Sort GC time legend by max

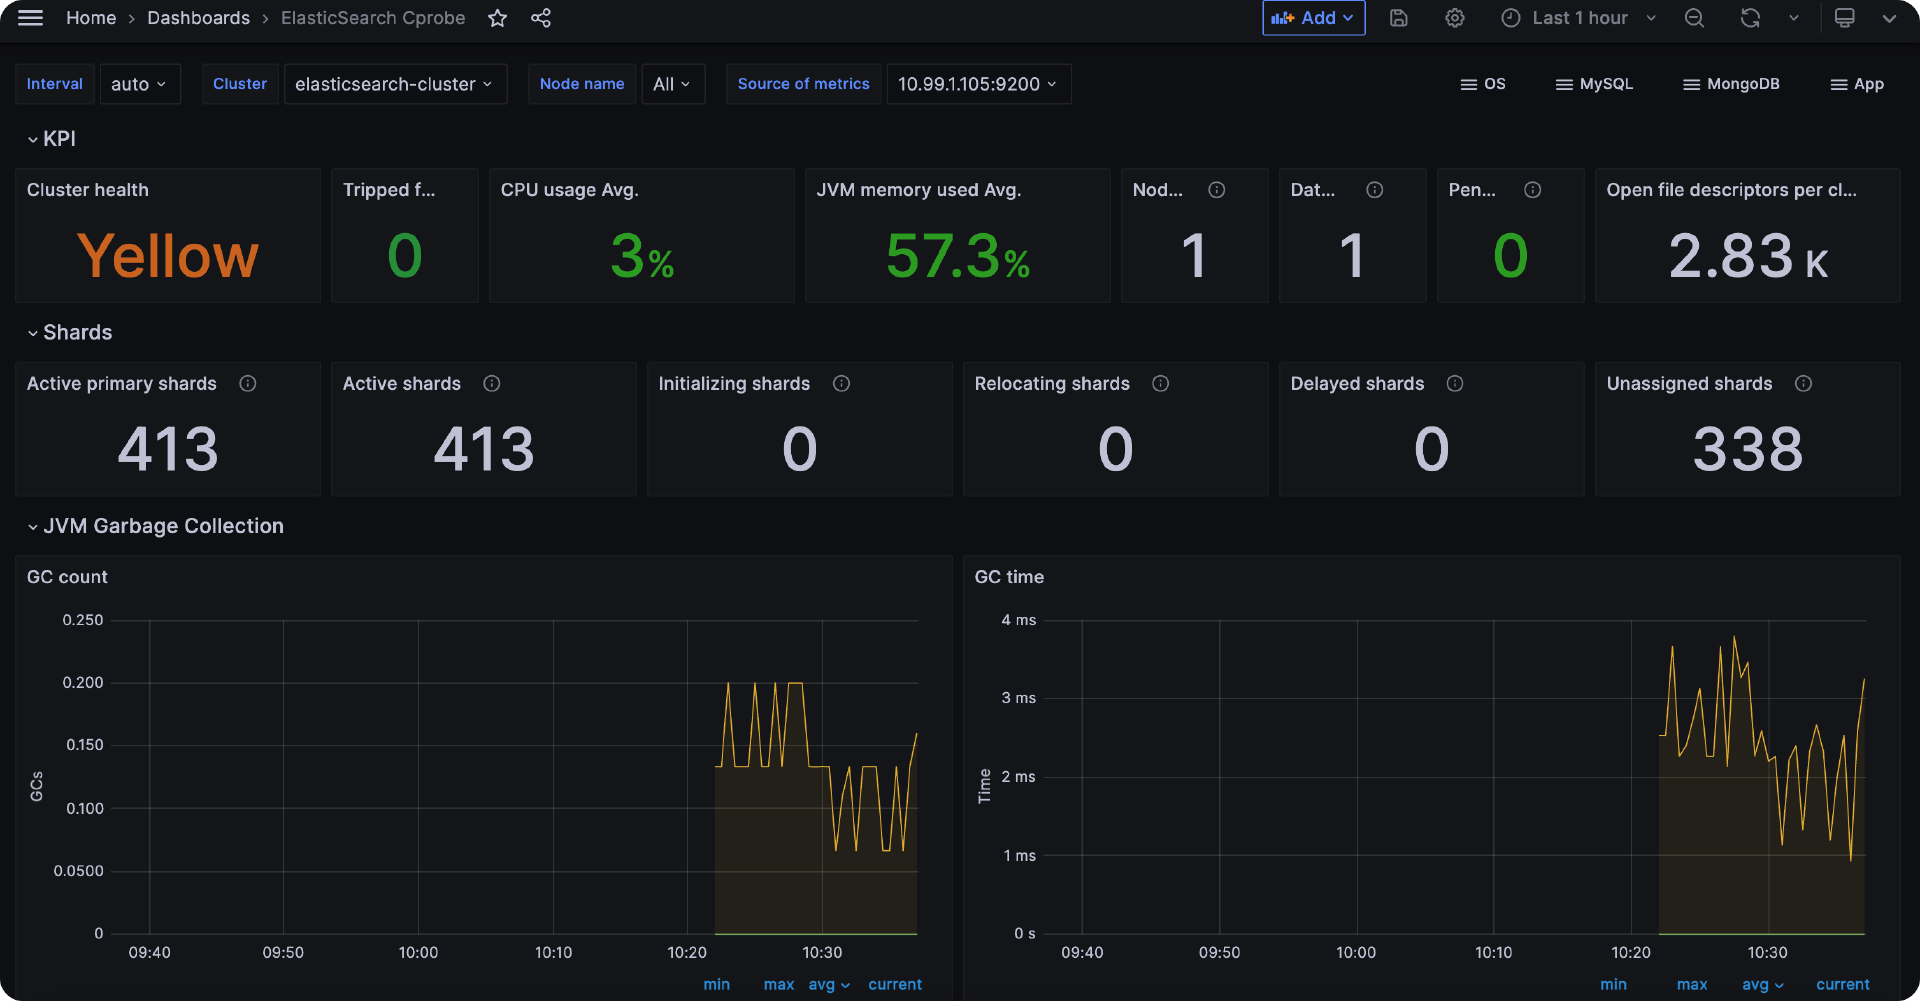(1692, 985)
